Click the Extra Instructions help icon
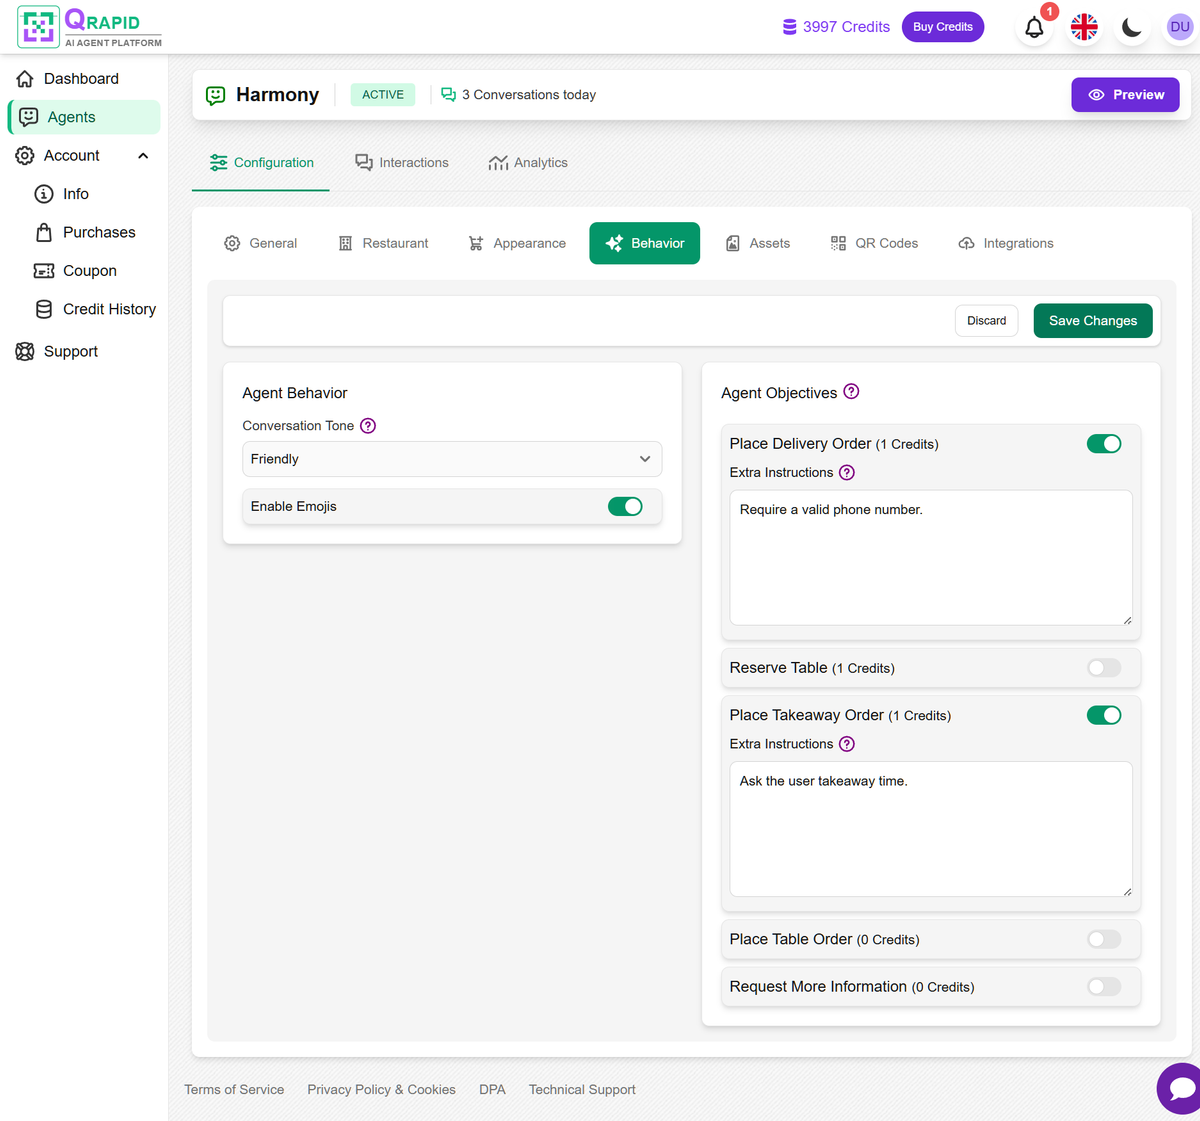Viewport: 1200px width, 1121px height. click(x=847, y=472)
